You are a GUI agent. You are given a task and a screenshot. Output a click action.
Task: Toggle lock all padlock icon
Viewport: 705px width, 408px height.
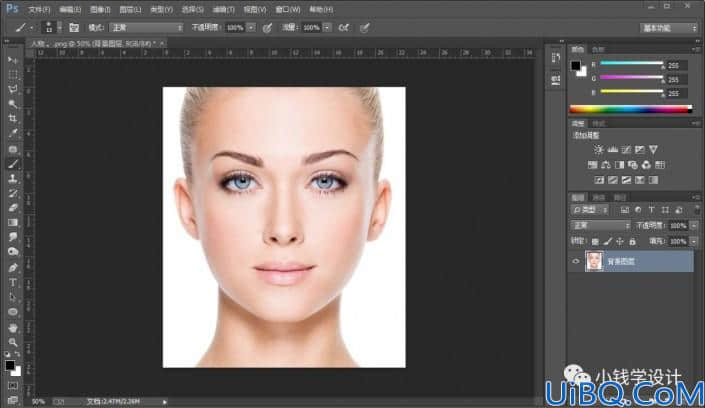632,242
